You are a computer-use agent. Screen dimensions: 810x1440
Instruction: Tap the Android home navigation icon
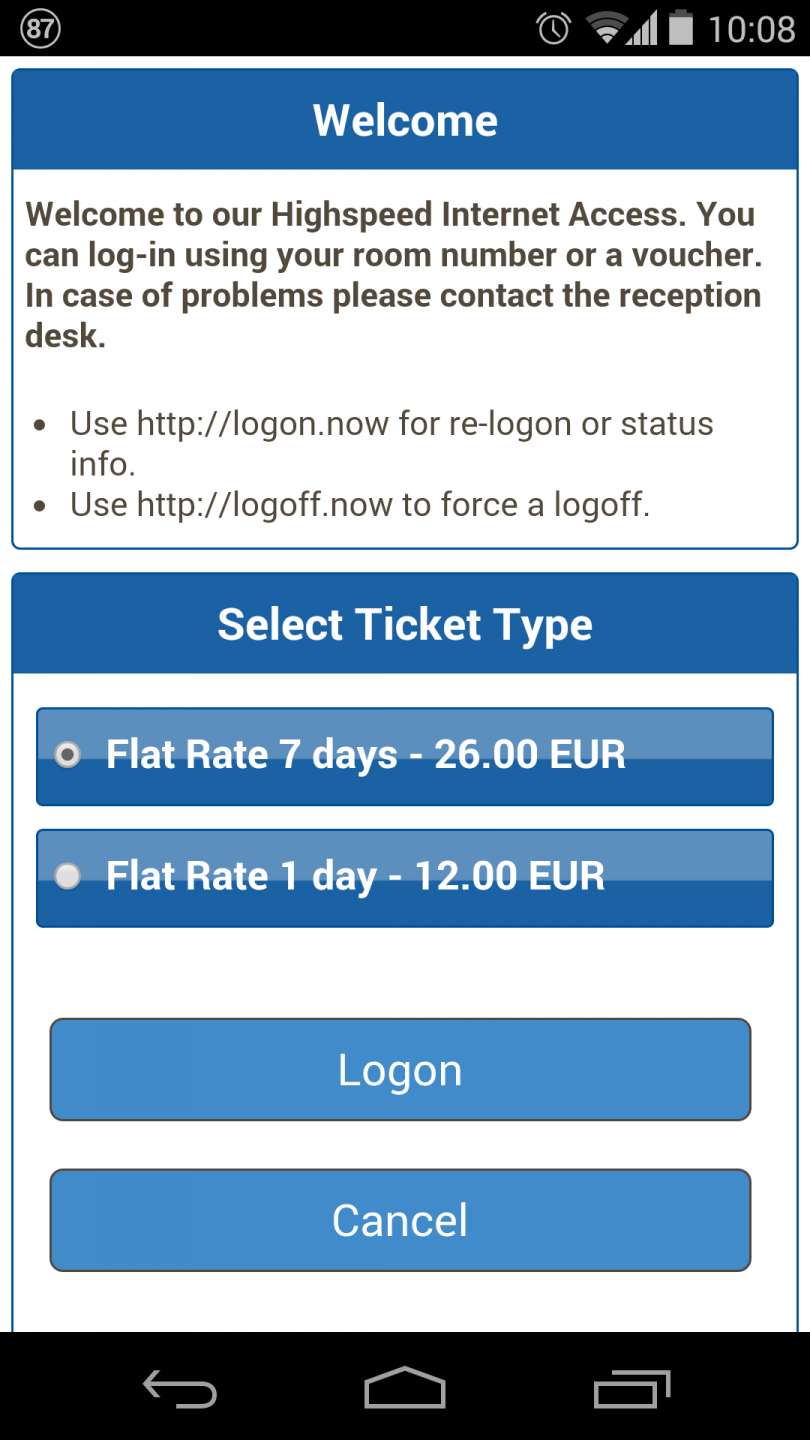tap(404, 1388)
